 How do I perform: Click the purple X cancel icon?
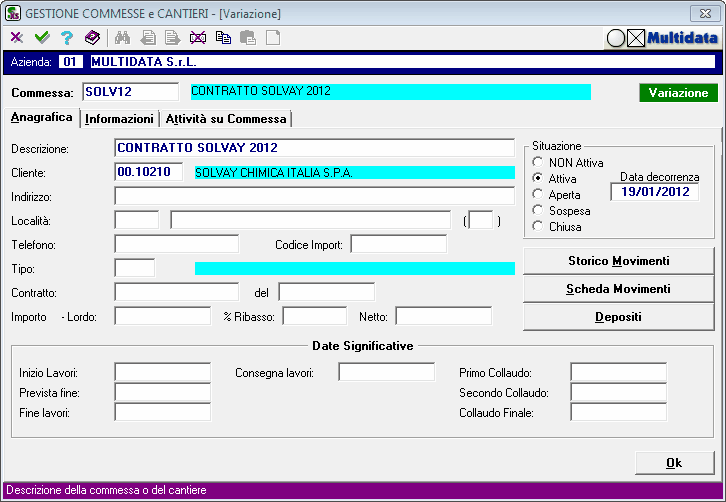point(17,38)
